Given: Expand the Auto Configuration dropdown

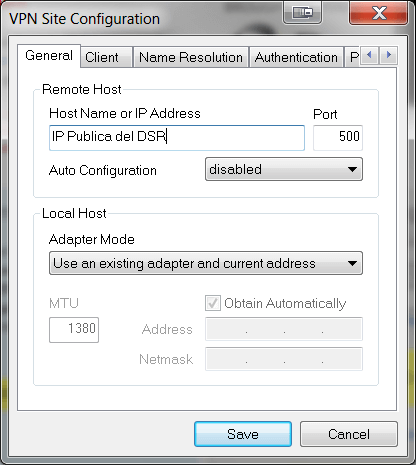Looking at the screenshot, I should coord(284,169).
